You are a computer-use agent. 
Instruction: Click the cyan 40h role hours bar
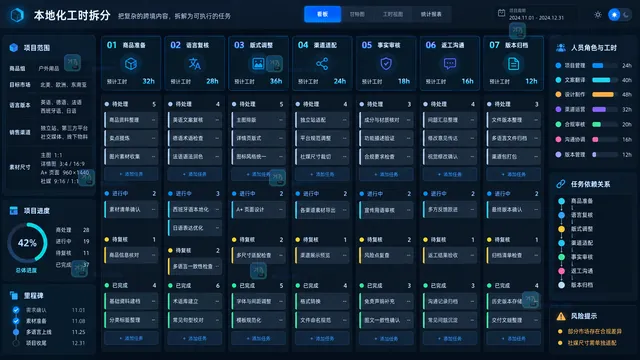pos(604,80)
